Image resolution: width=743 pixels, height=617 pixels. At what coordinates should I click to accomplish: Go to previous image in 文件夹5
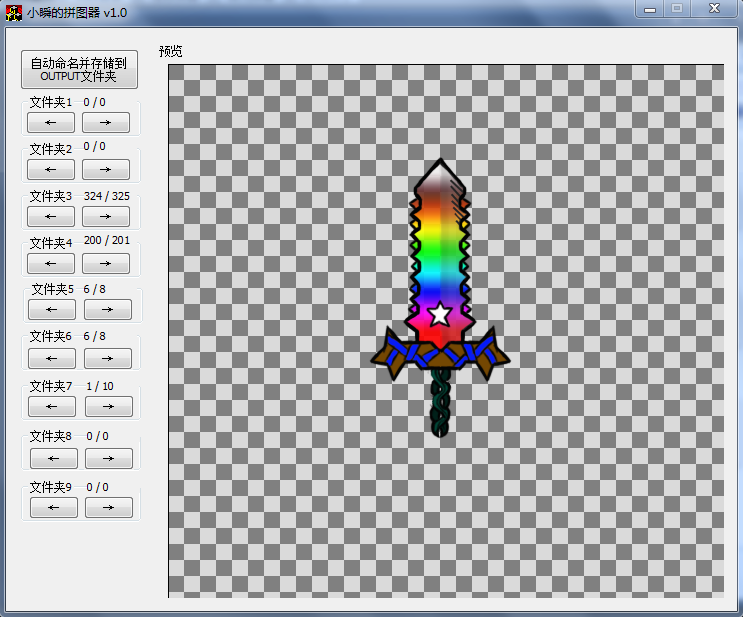52,309
